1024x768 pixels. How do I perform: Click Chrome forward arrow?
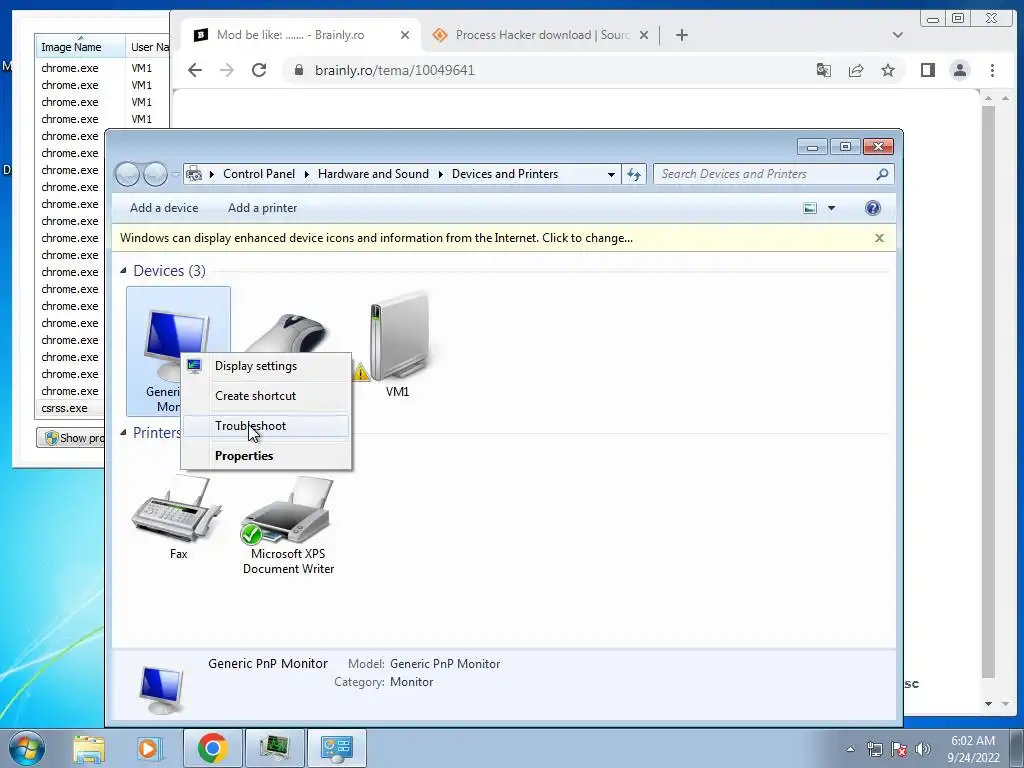coord(227,70)
